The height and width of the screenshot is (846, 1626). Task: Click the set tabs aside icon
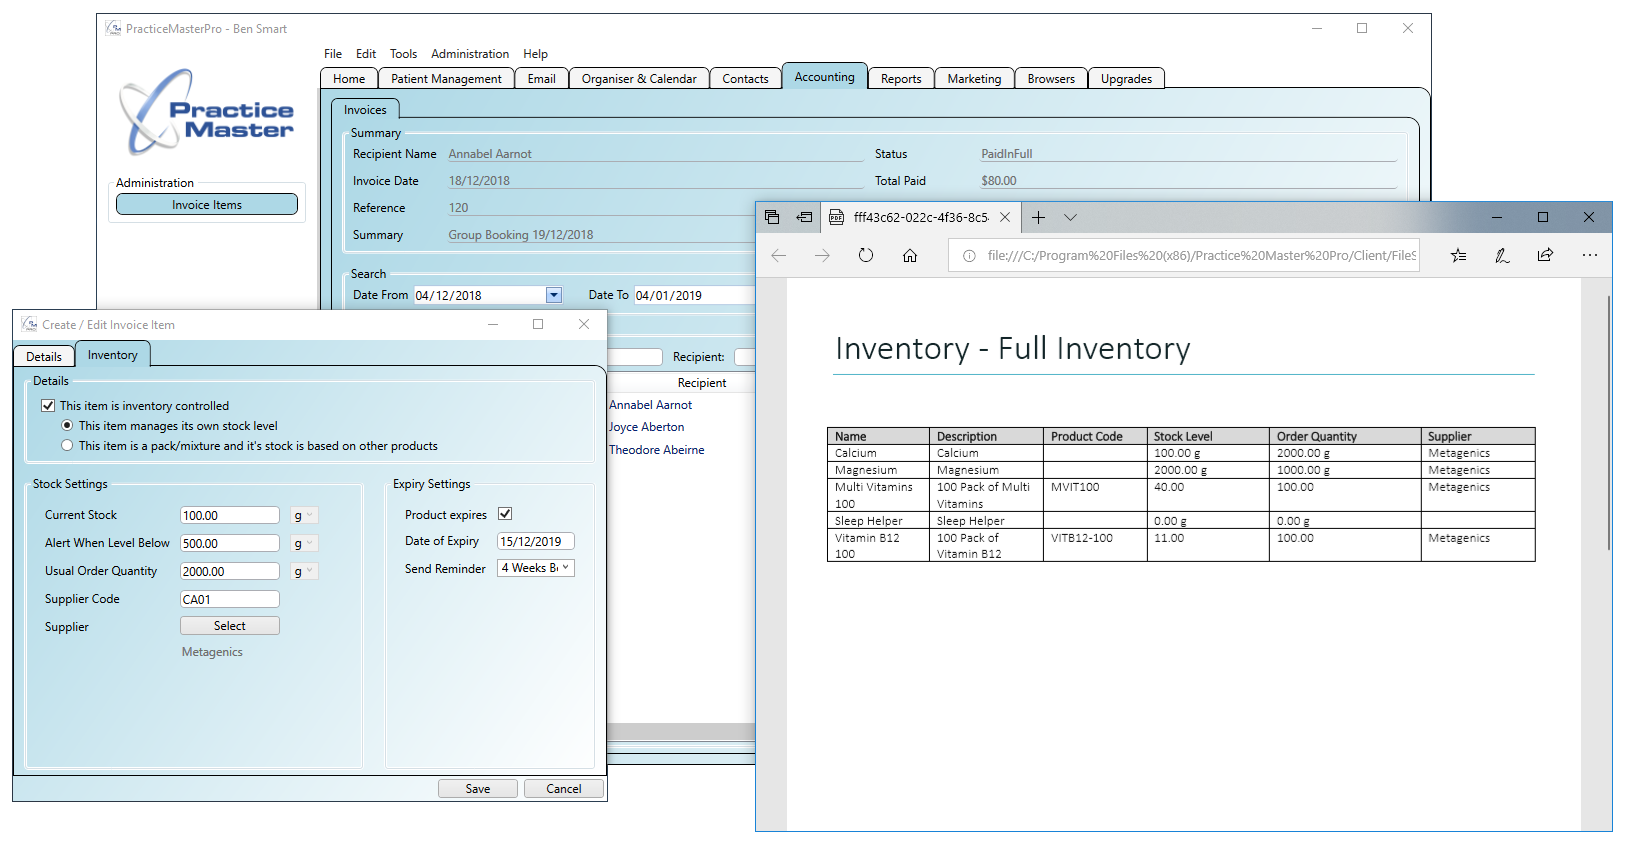(x=804, y=217)
